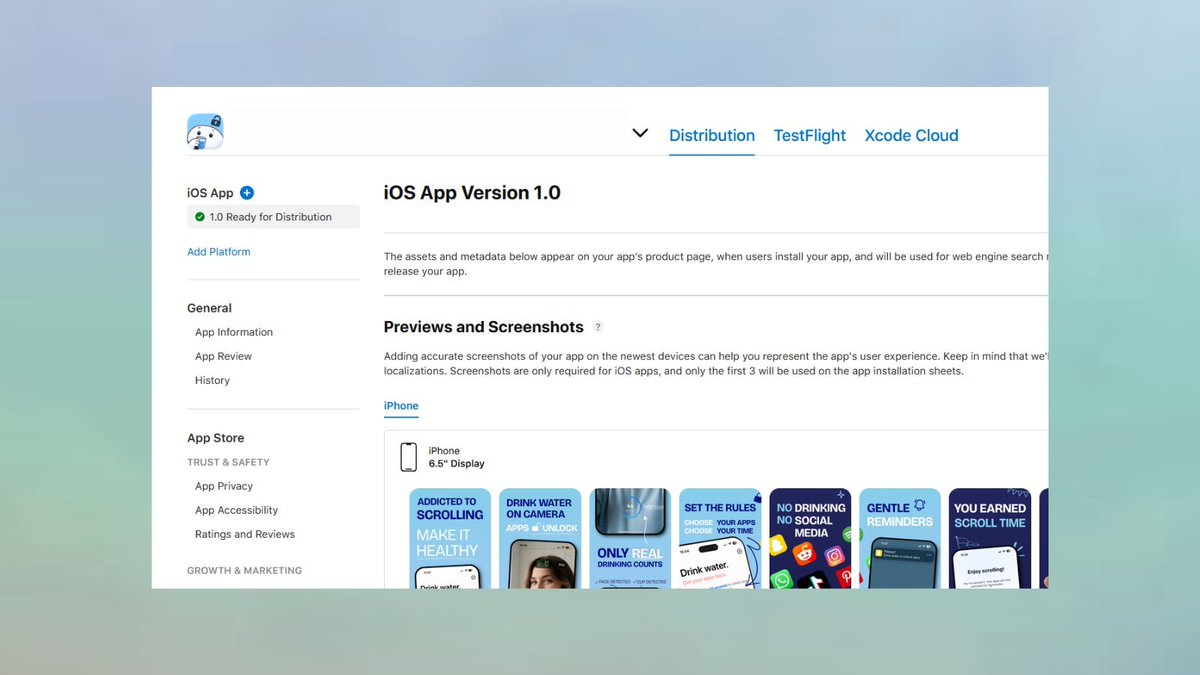Open the TestFlight tab
The height and width of the screenshot is (675, 1200).
pos(810,135)
